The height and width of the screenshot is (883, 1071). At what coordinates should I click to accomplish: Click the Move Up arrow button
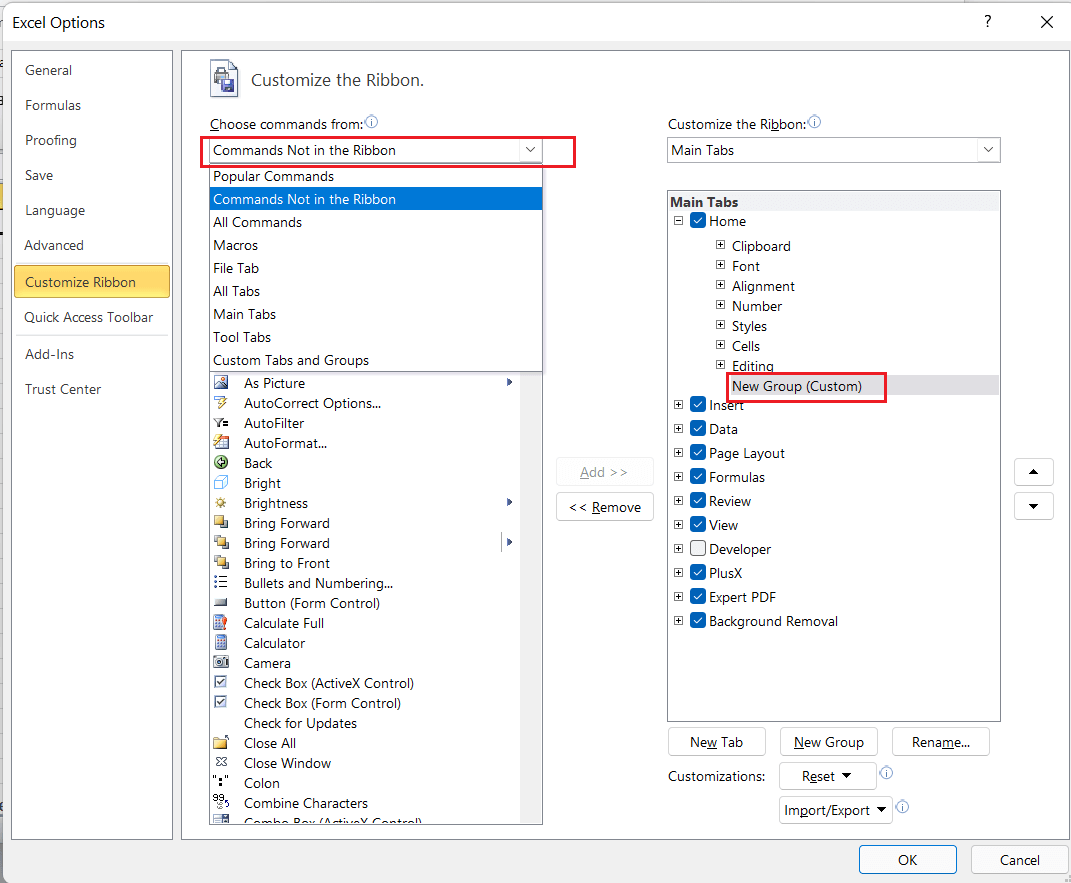click(1033, 472)
